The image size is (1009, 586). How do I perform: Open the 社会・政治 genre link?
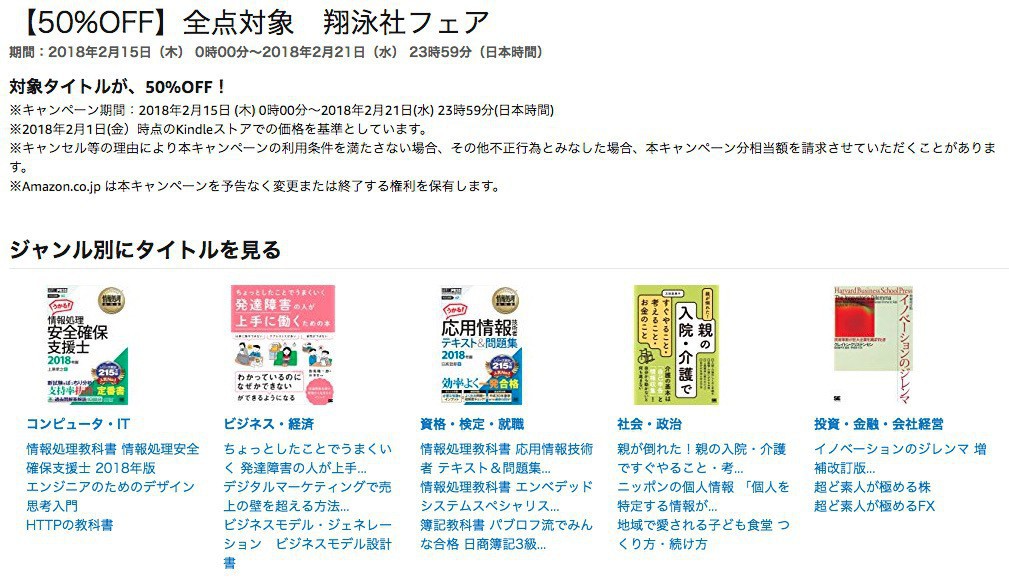pyautogui.click(x=649, y=424)
